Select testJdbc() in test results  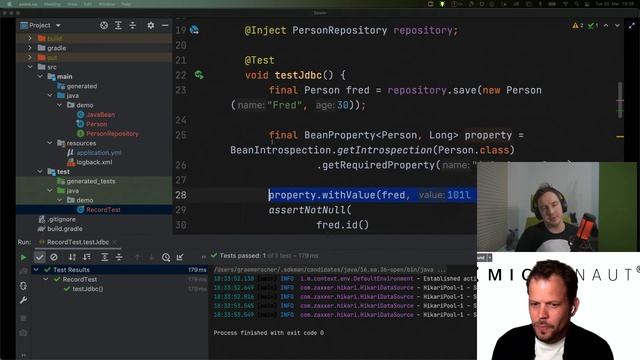(x=88, y=289)
